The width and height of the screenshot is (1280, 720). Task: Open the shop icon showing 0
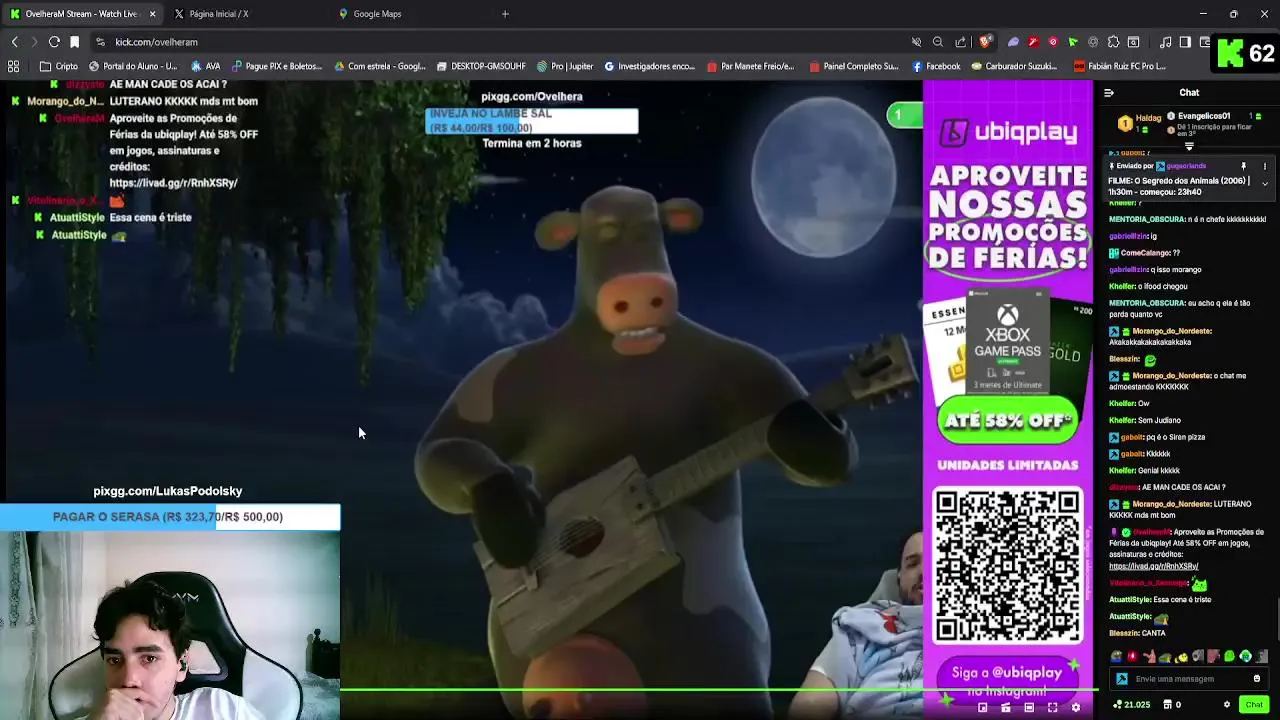coord(1172,705)
